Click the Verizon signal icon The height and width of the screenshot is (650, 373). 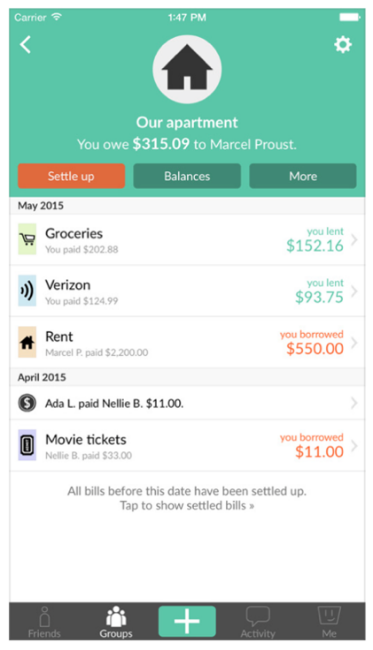[27, 291]
